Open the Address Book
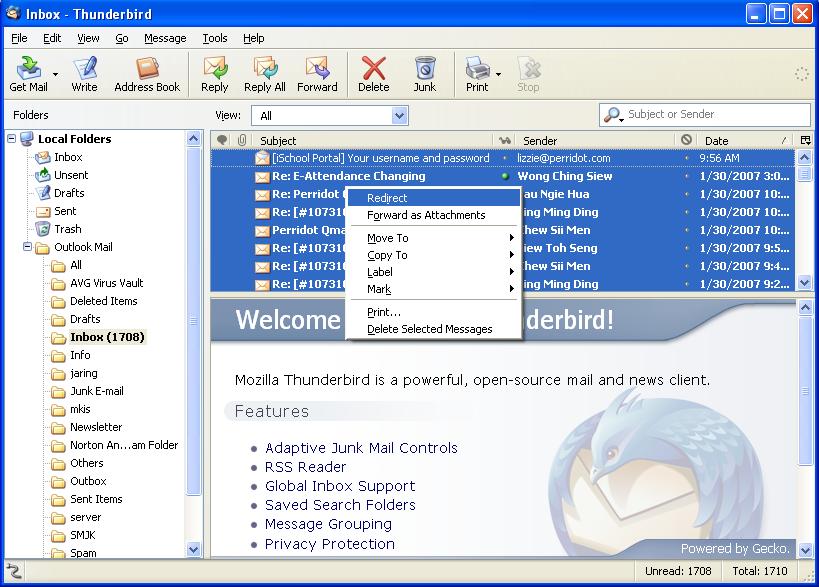819x587 pixels. point(147,74)
